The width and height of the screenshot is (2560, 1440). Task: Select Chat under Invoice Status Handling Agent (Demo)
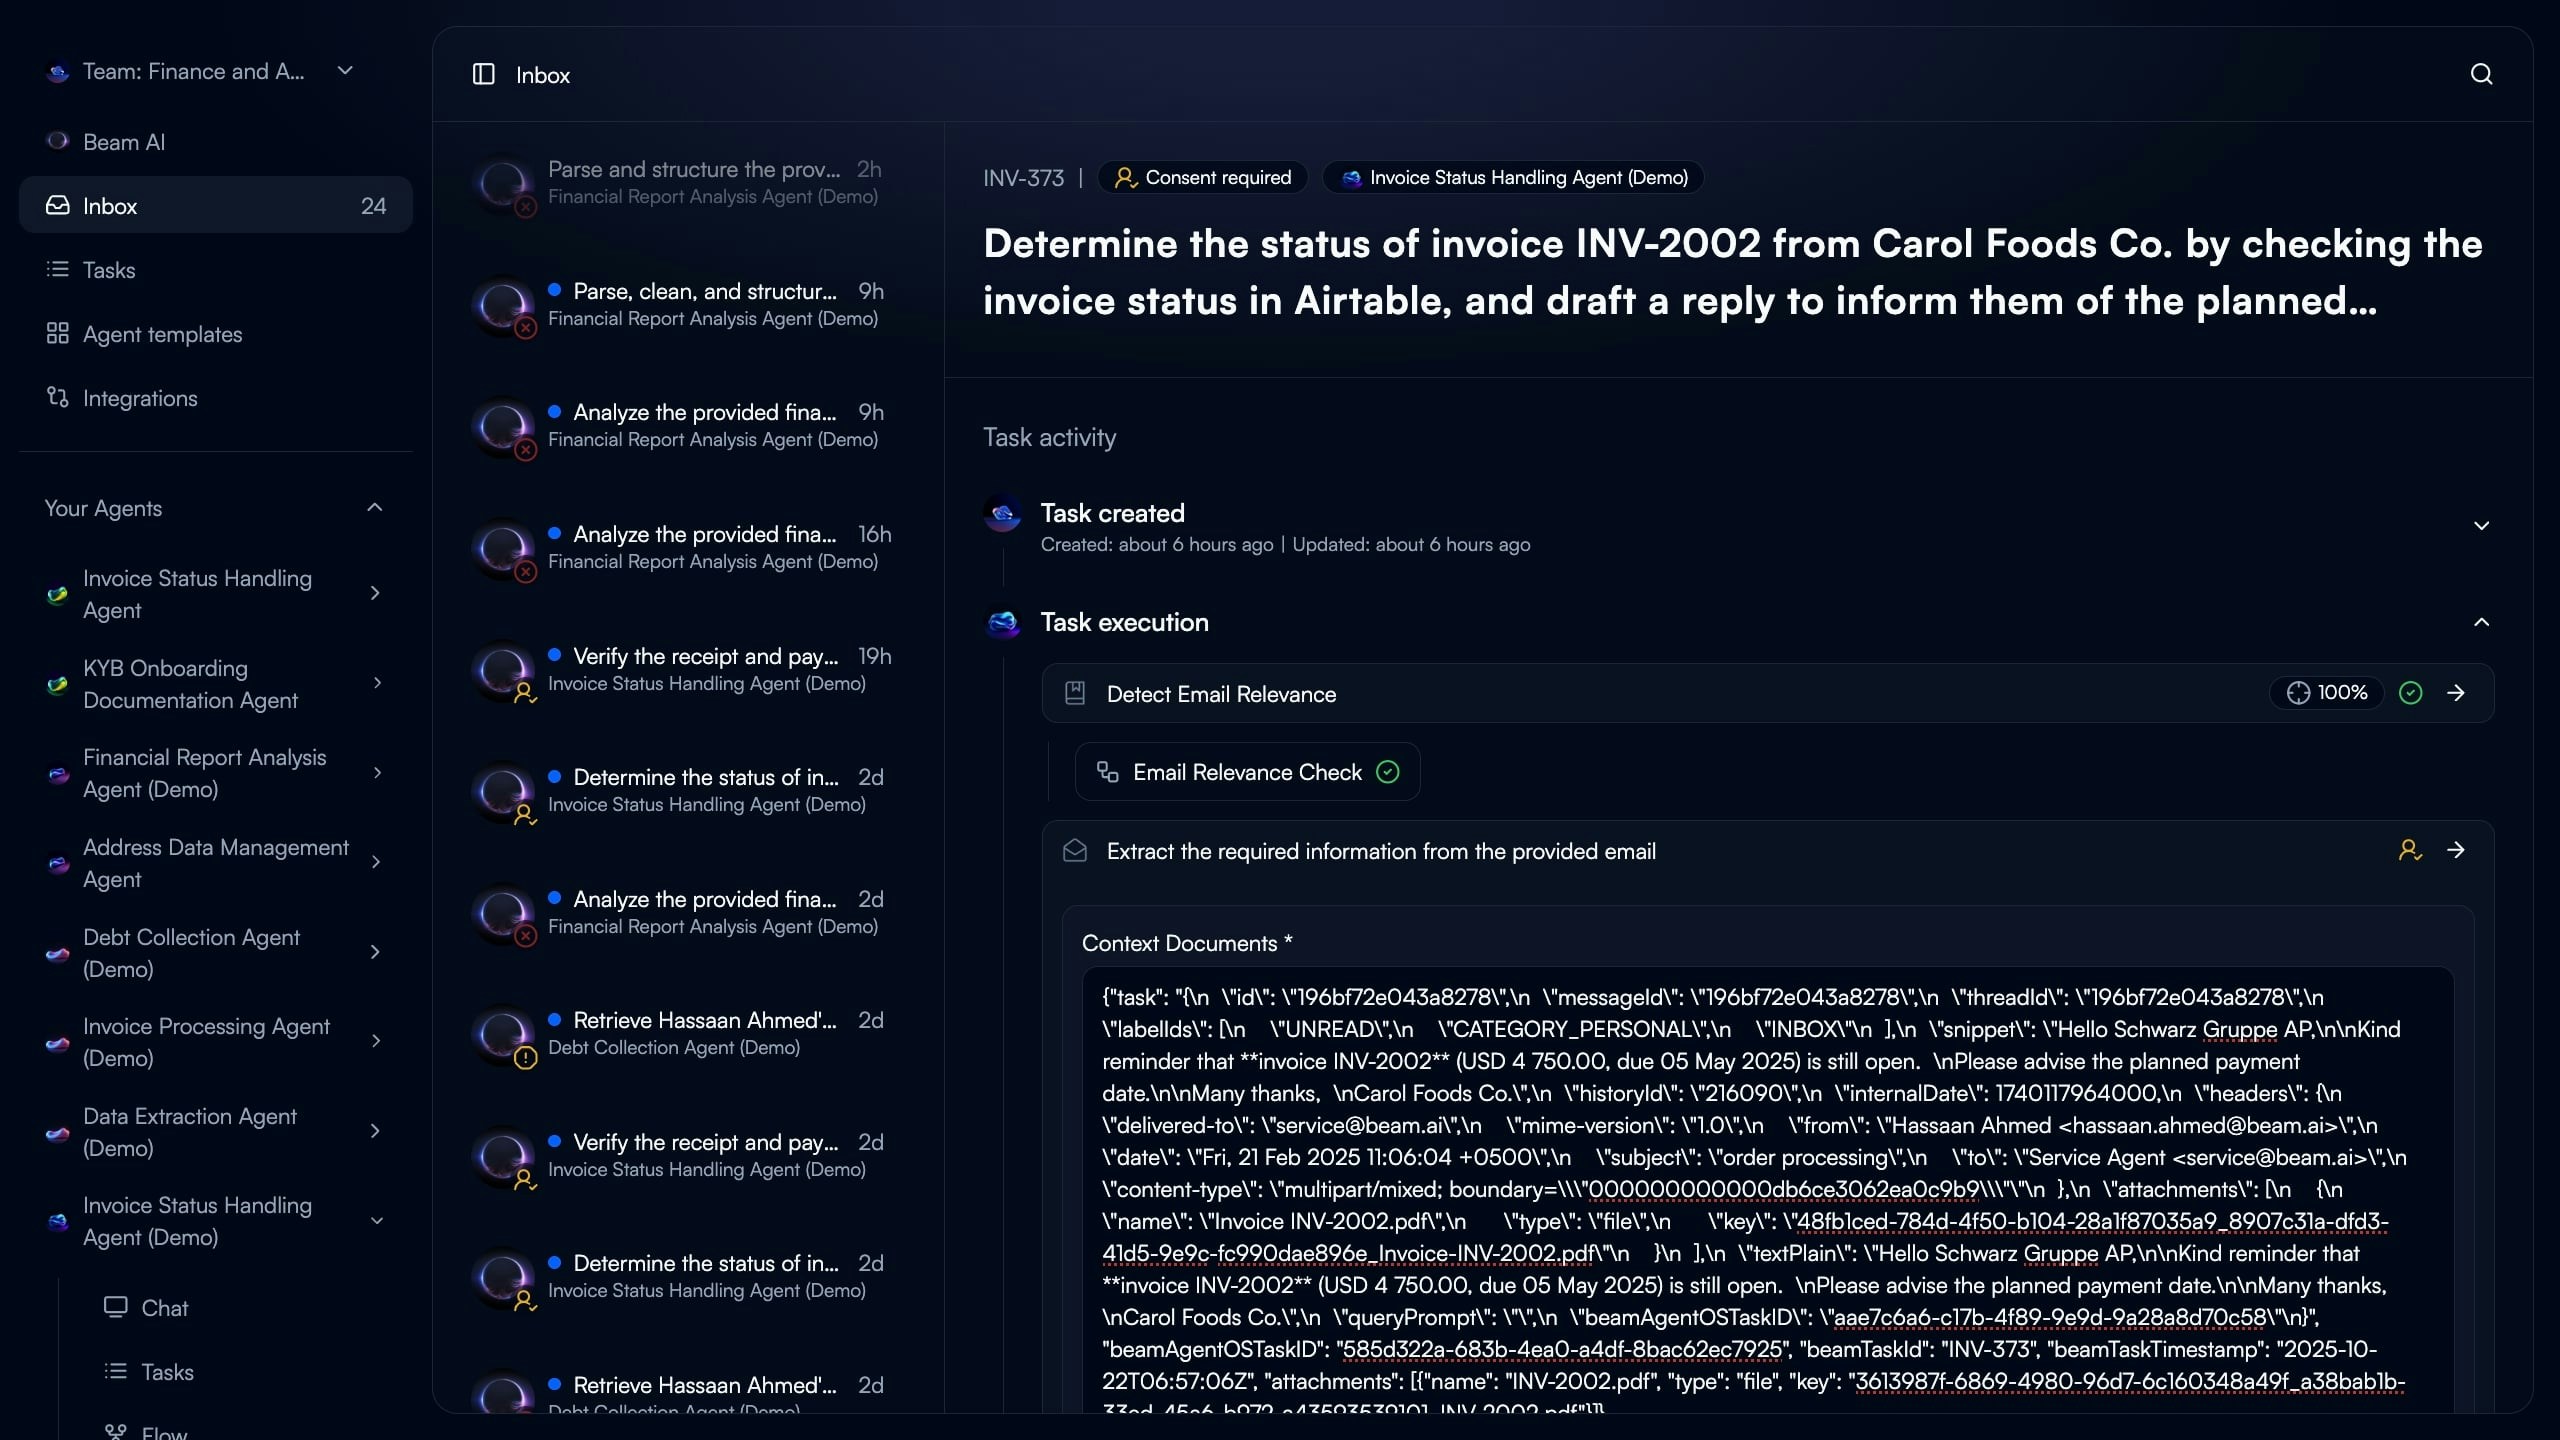pyautogui.click(x=164, y=1308)
